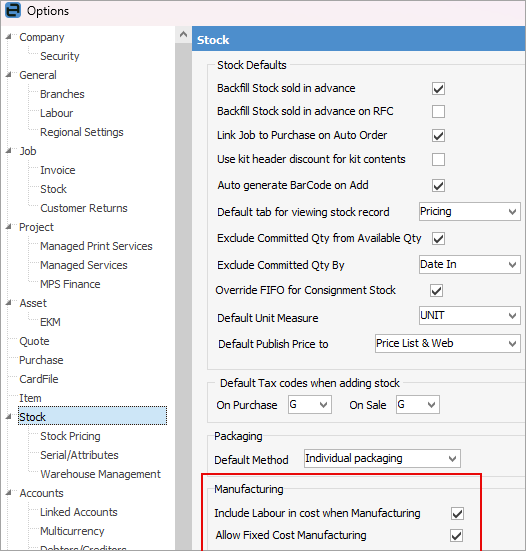Screen dimensions: 526x551
Task: Open Managed Print Services settings
Action: click(96, 246)
